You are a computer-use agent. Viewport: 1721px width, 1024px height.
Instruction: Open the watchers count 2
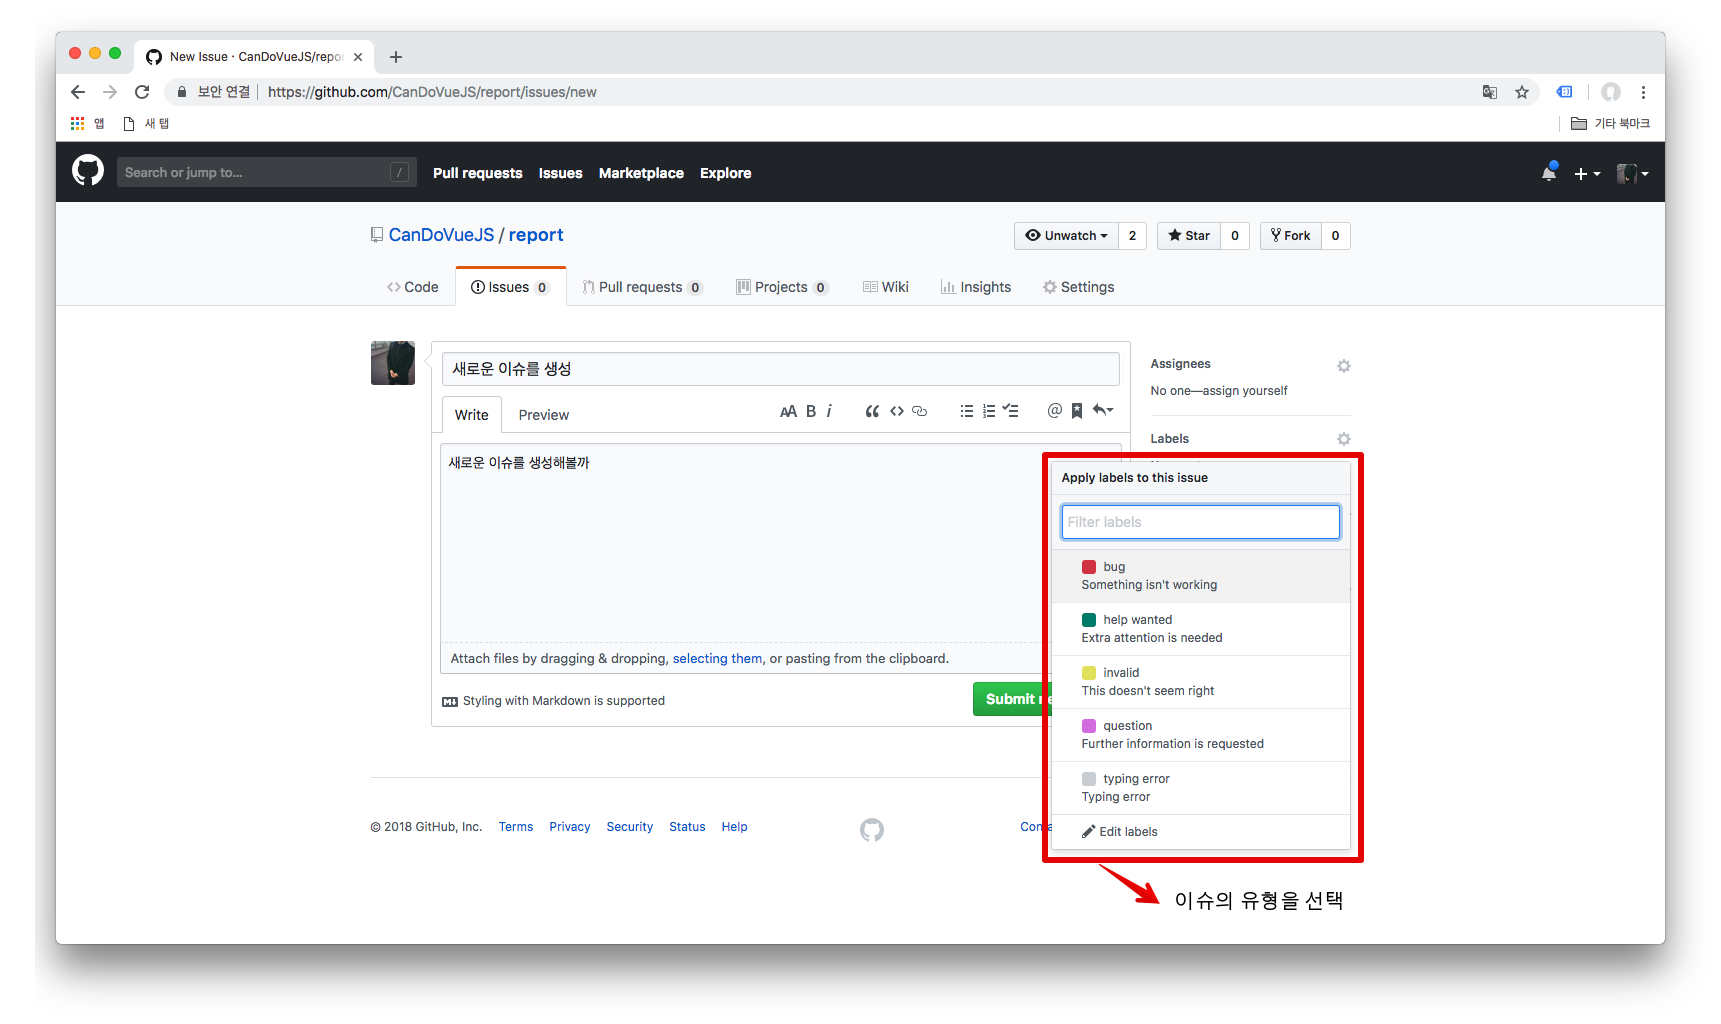point(1132,236)
